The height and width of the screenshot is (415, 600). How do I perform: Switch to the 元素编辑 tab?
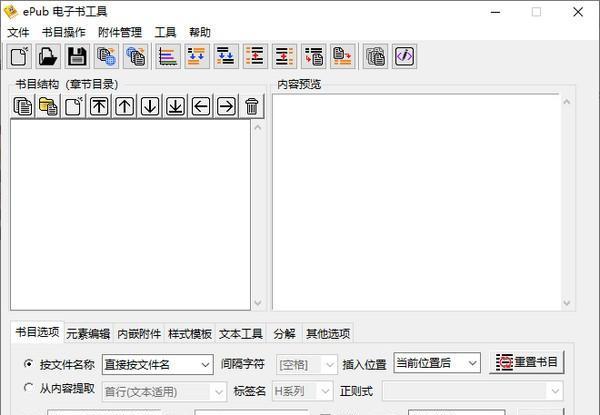tap(88, 334)
